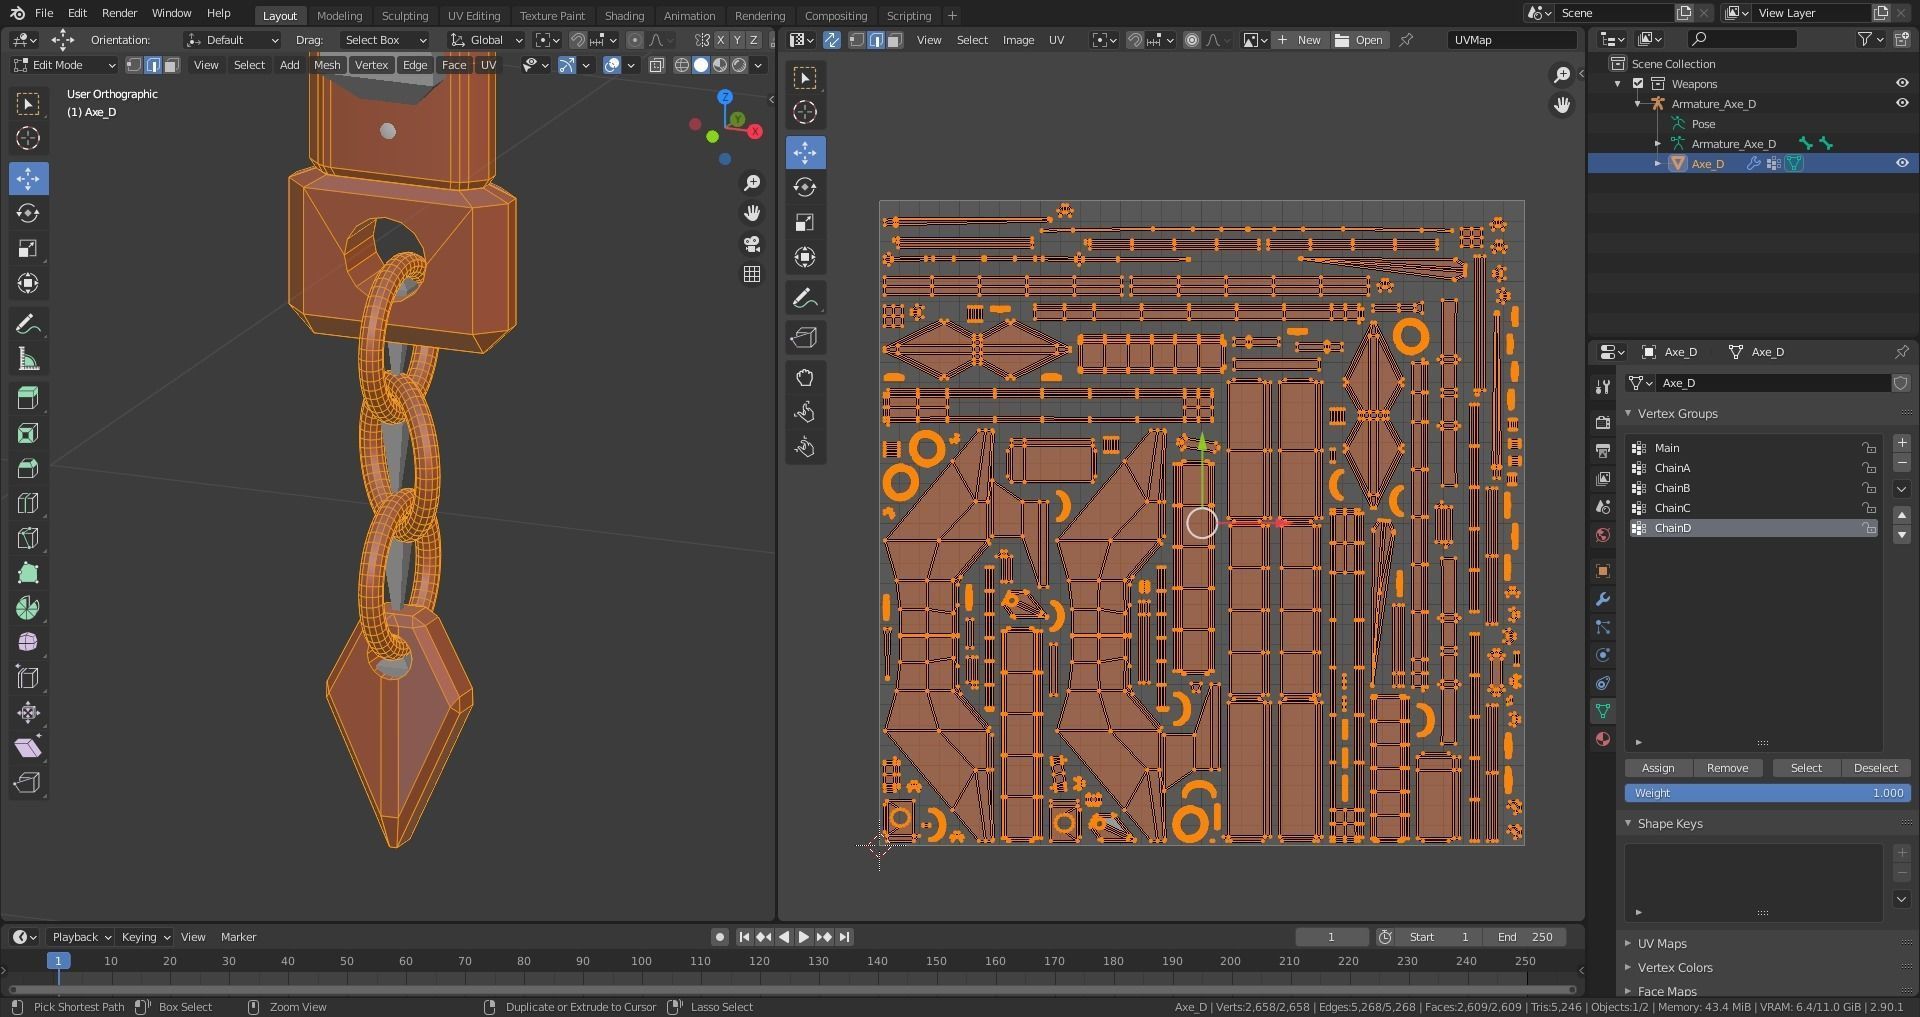This screenshot has width=1920, height=1017.
Task: Open the Edit Mode dropdown
Action: click(x=64, y=65)
